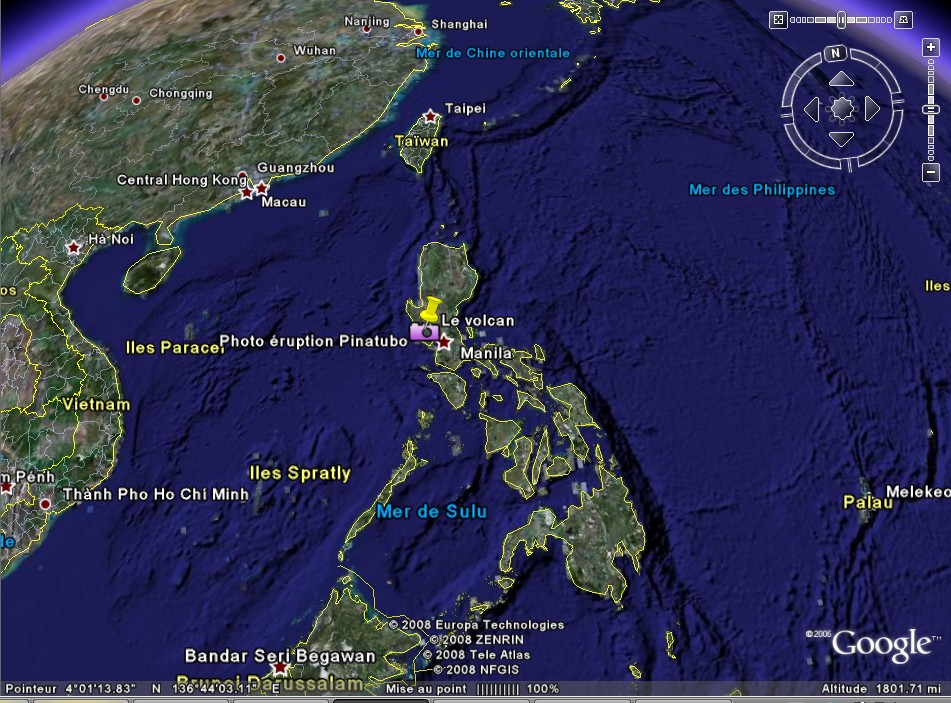951x703 pixels.
Task: Select the Taipei star marker
Action: pos(431,117)
